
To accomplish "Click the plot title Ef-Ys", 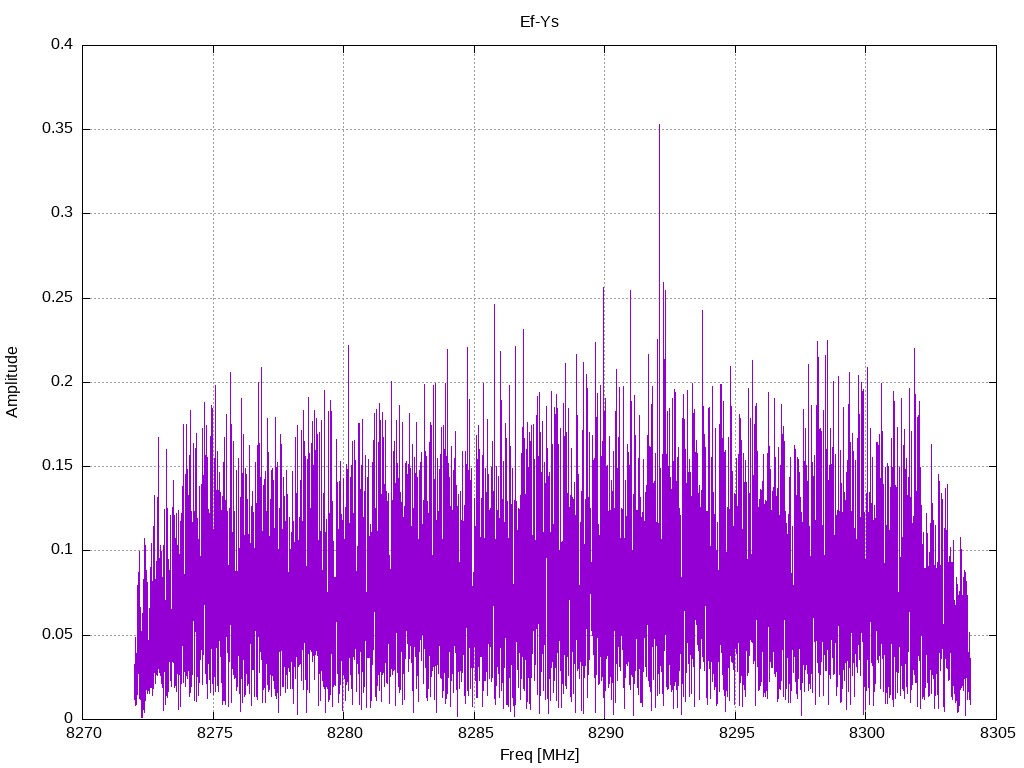I will (x=539, y=21).
